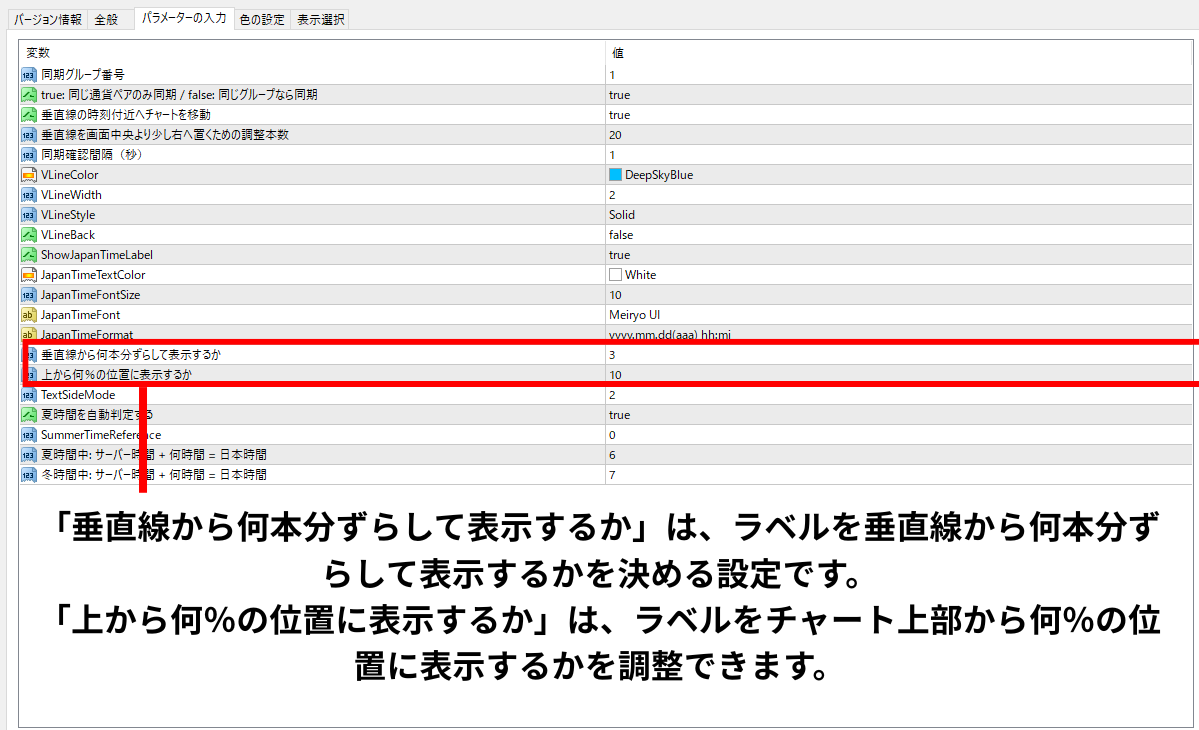Click the icon beside JapanTimeTextColor
The height and width of the screenshot is (730, 1199).
(x=28, y=275)
